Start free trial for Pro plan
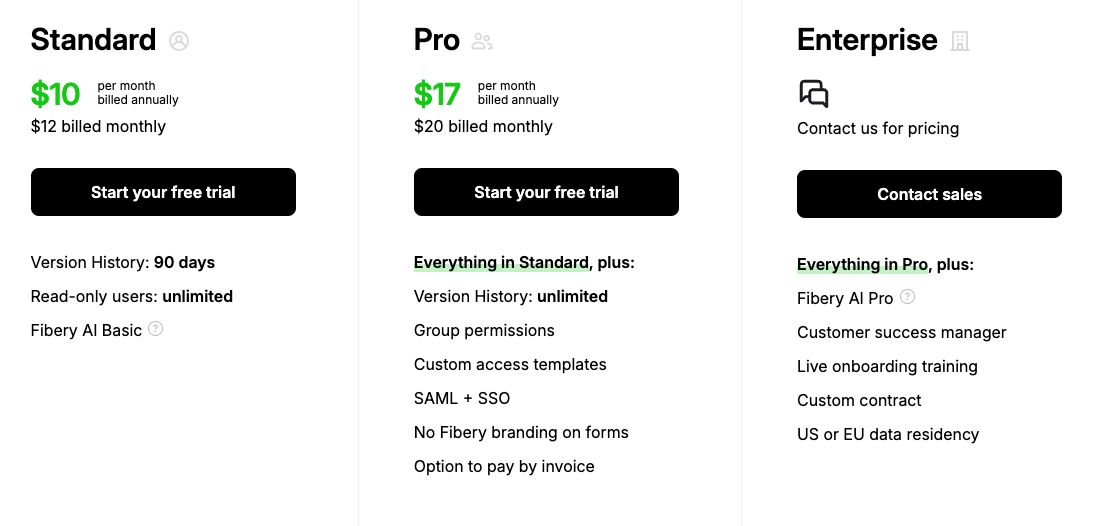The image size is (1100, 526). click(x=546, y=192)
